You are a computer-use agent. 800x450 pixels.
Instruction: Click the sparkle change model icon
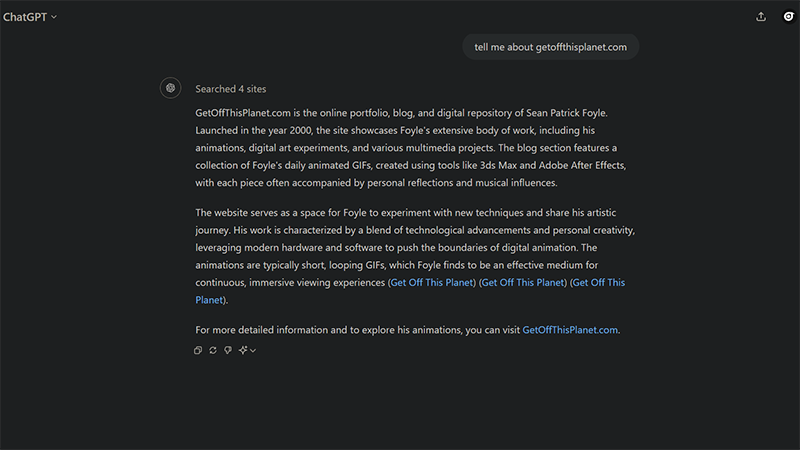coord(243,350)
